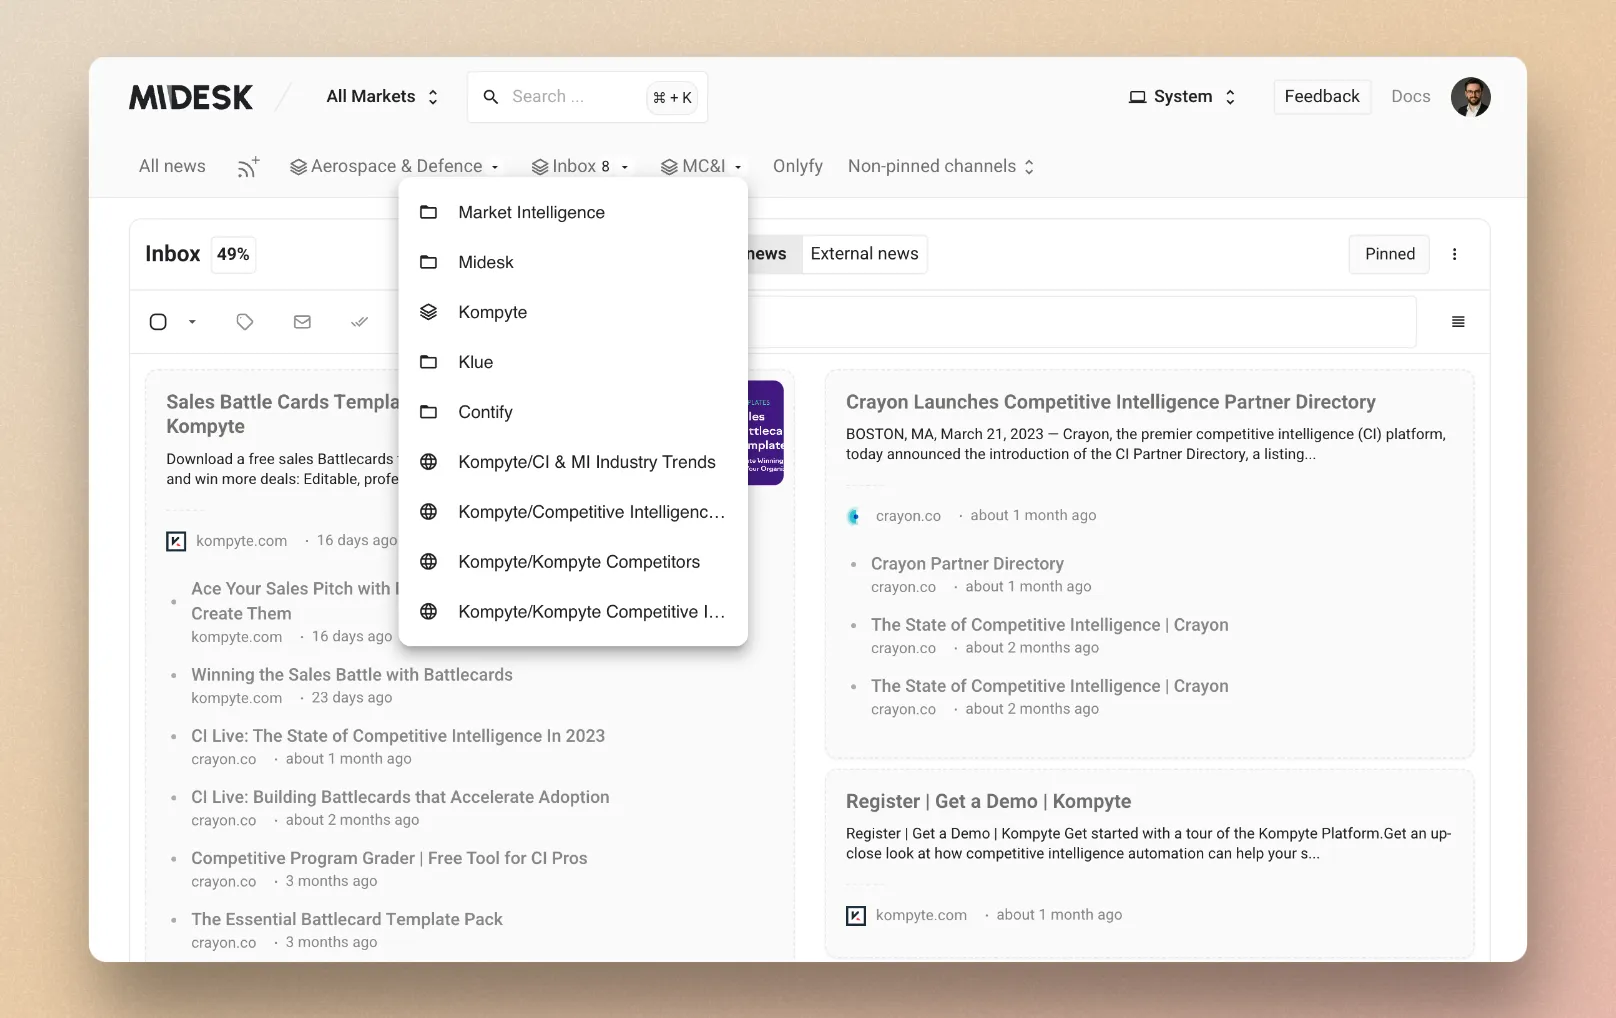Image resolution: width=1616 pixels, height=1018 pixels.
Task: Open the Inbox three-dot options menu
Action: pos(1454,254)
